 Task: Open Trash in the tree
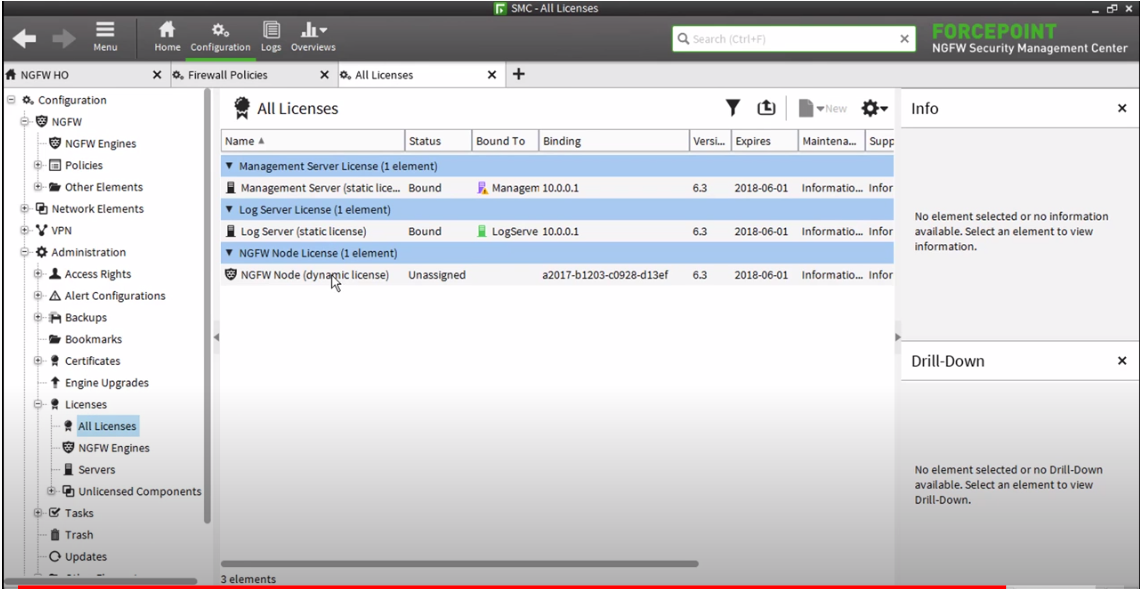[79, 534]
